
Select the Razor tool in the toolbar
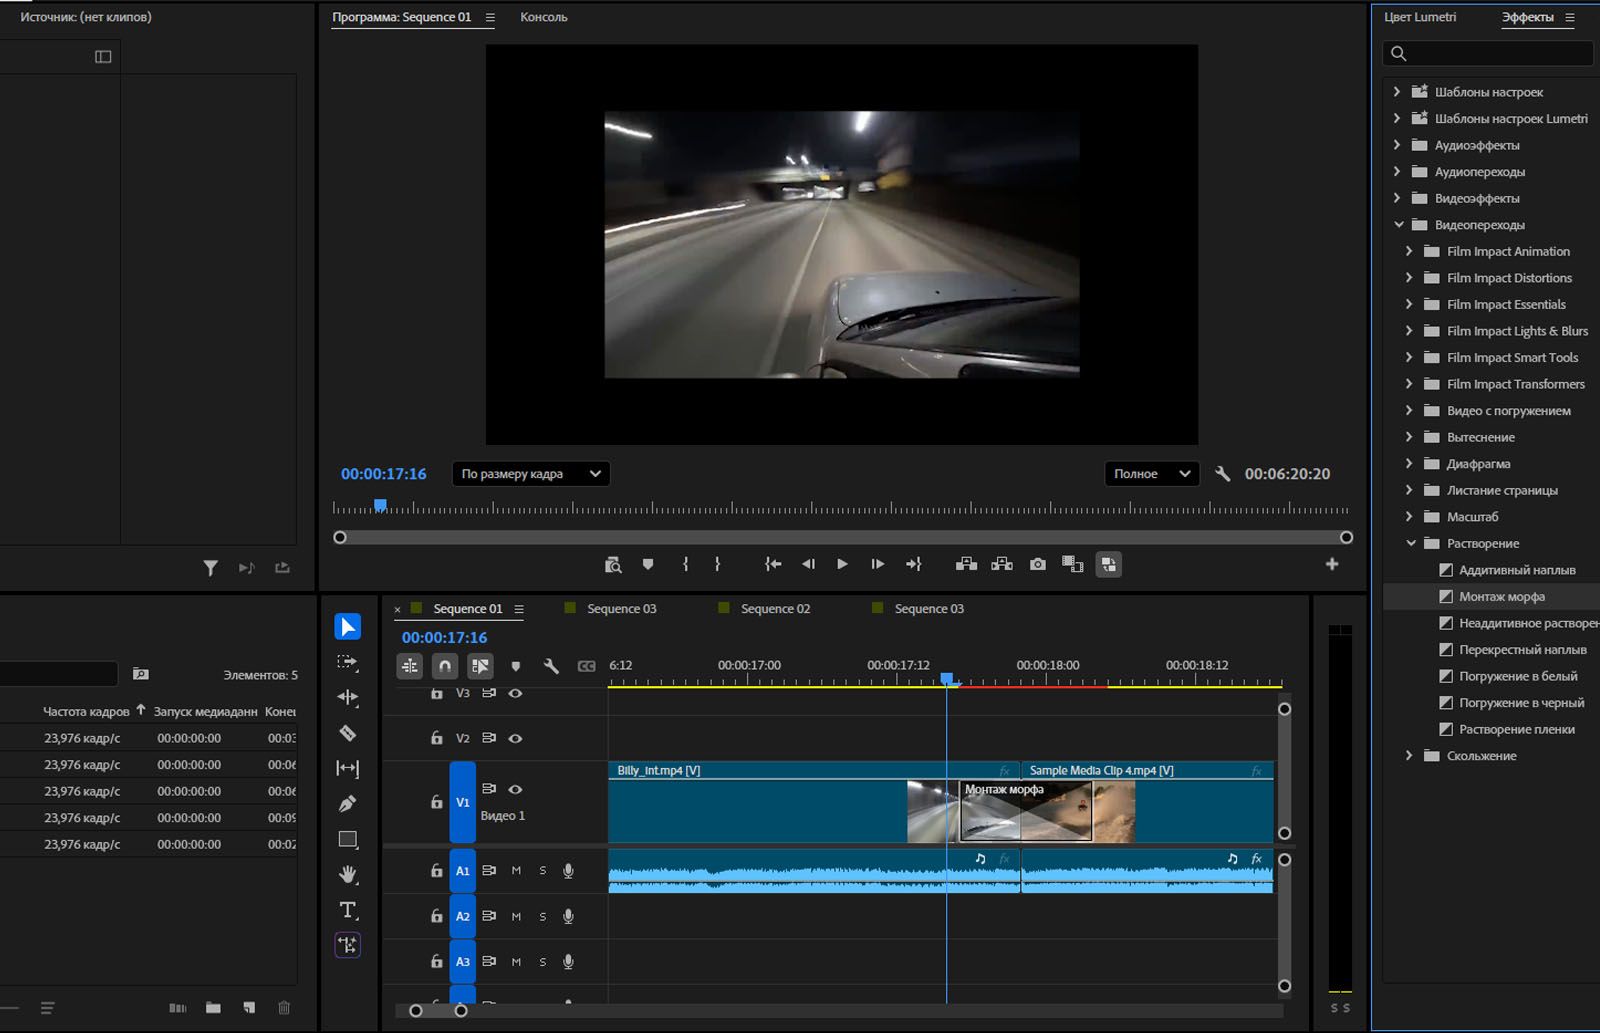coord(347,733)
